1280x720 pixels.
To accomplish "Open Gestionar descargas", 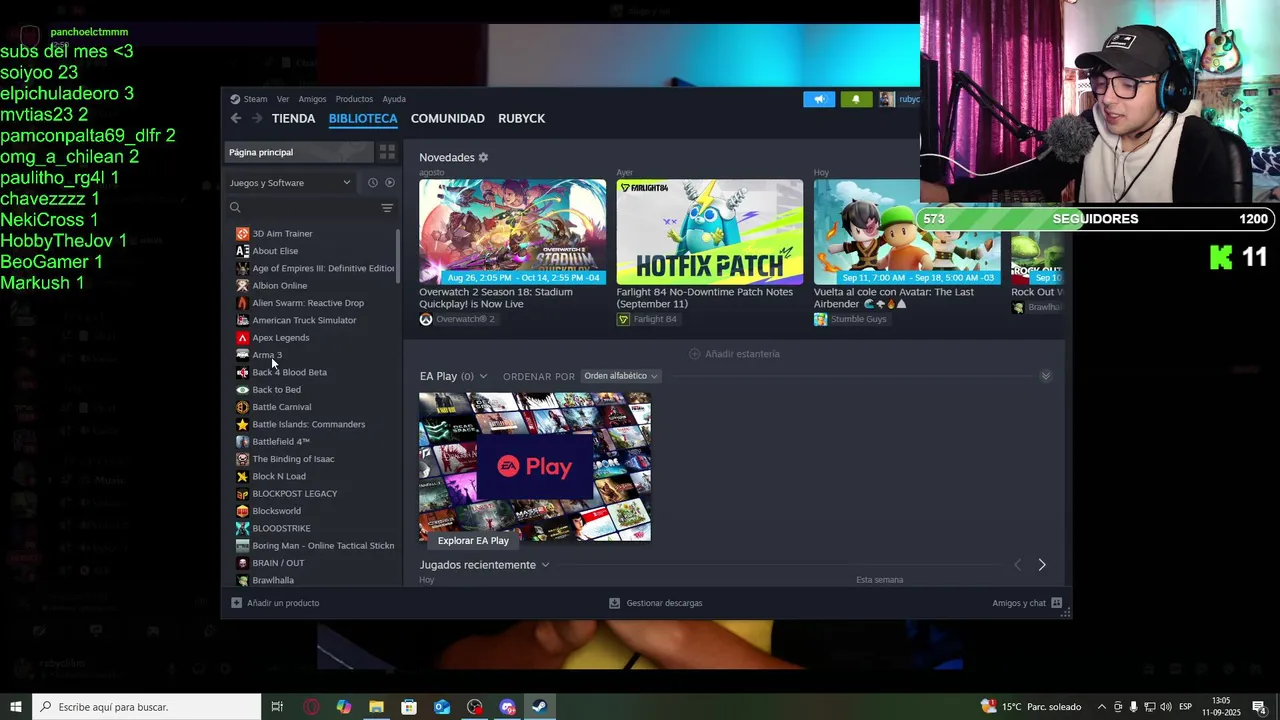I will click(x=656, y=603).
